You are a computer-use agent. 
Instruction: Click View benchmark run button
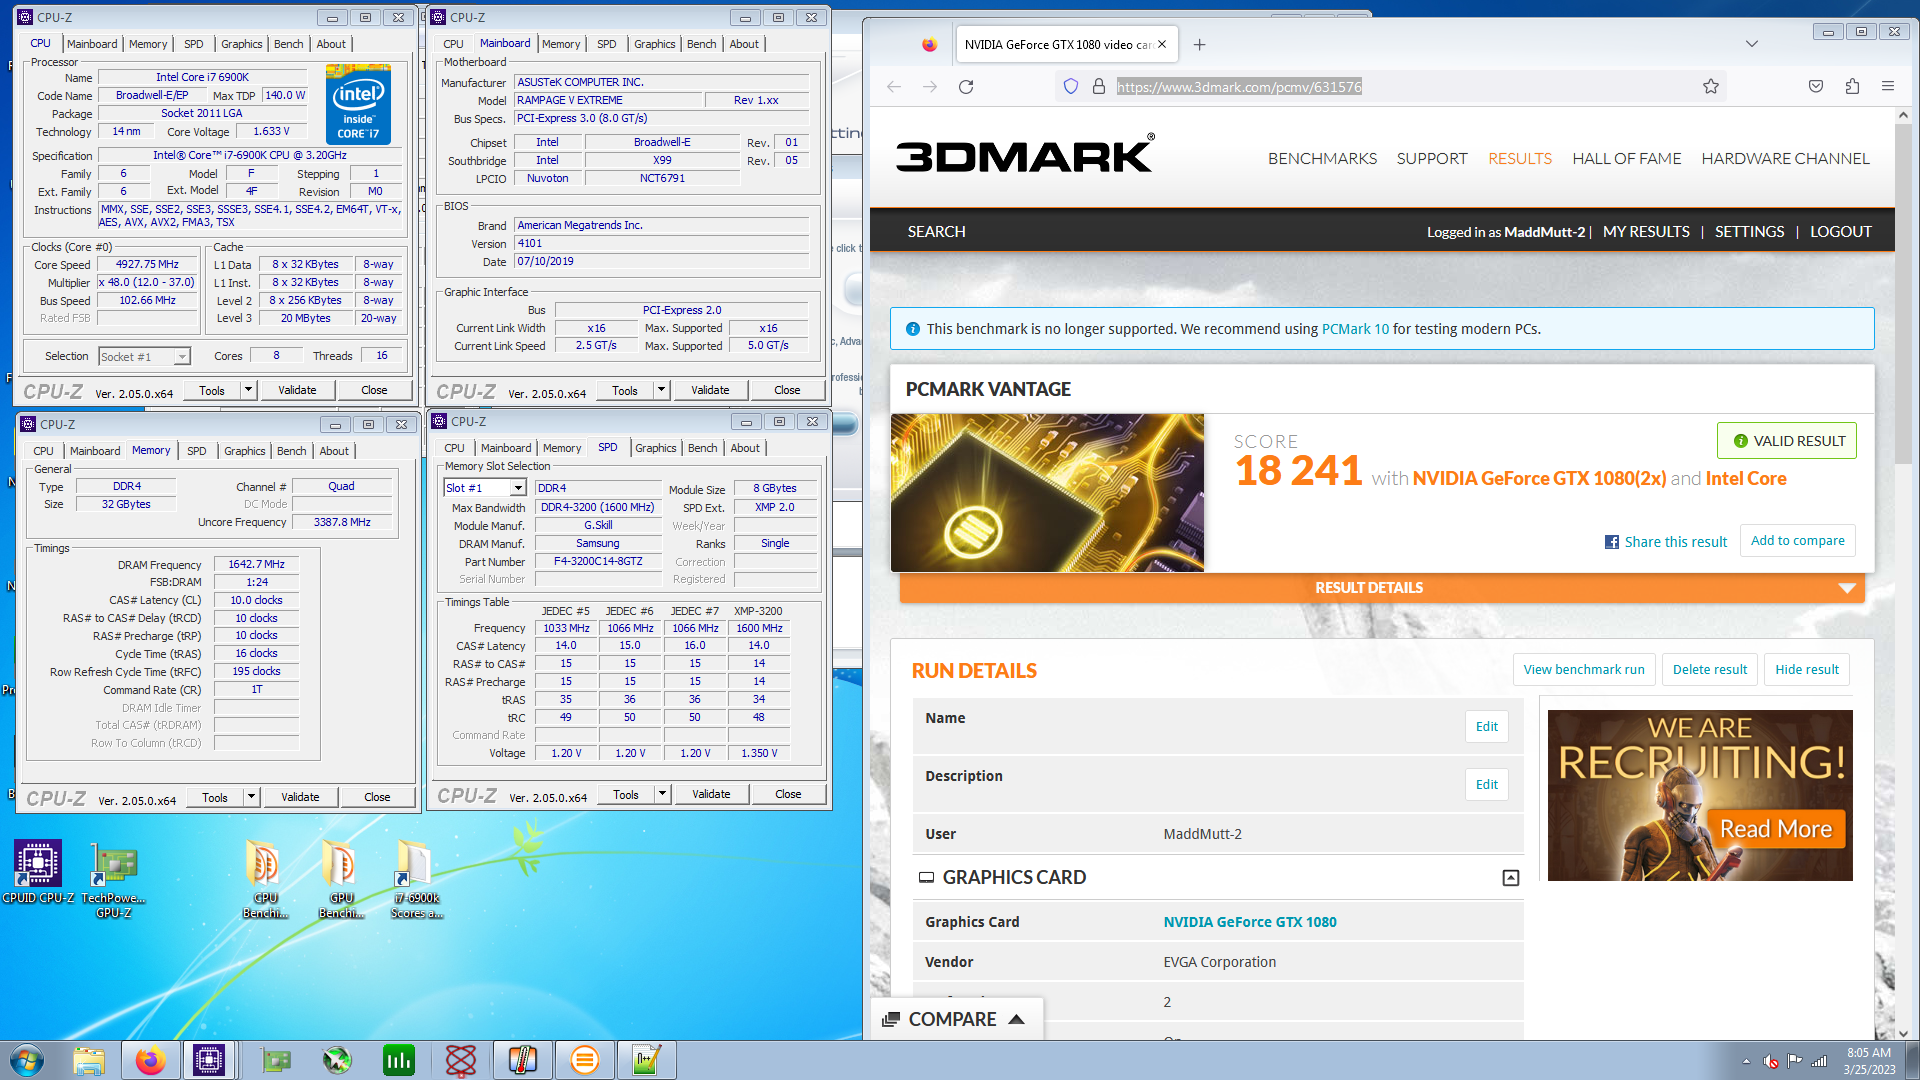pyautogui.click(x=1584, y=670)
